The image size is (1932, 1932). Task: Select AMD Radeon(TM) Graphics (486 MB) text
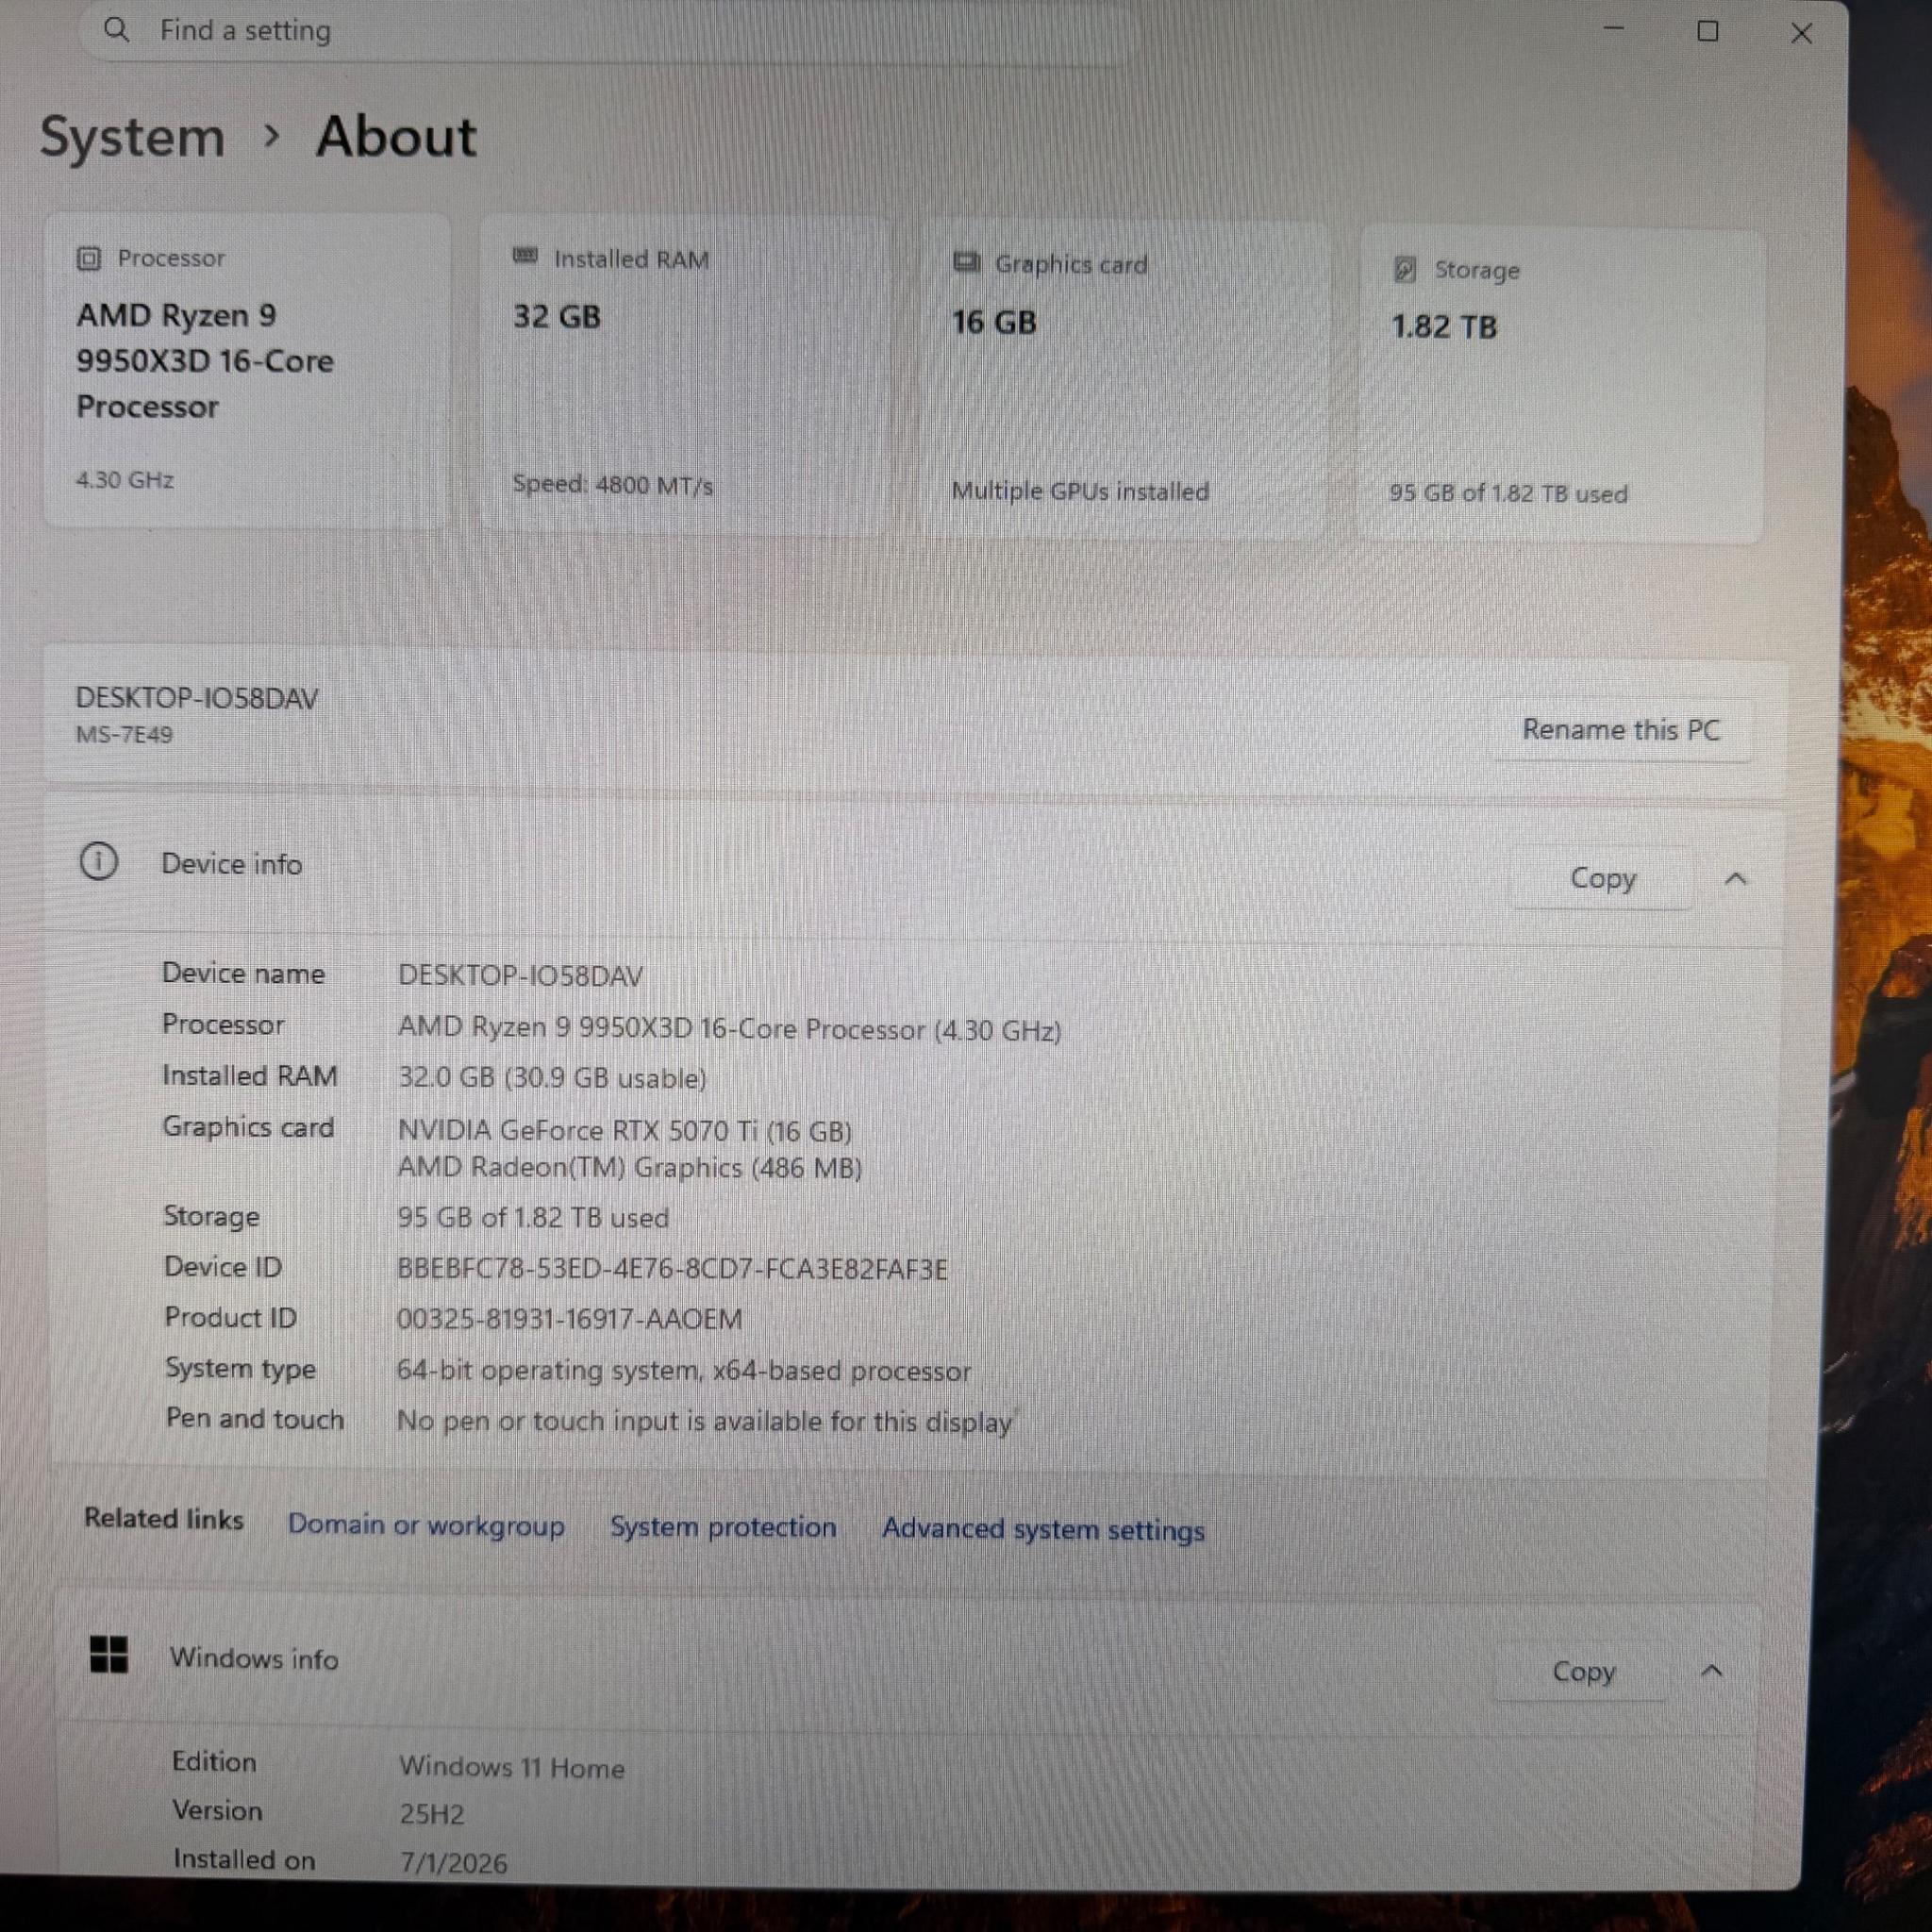tap(629, 1167)
